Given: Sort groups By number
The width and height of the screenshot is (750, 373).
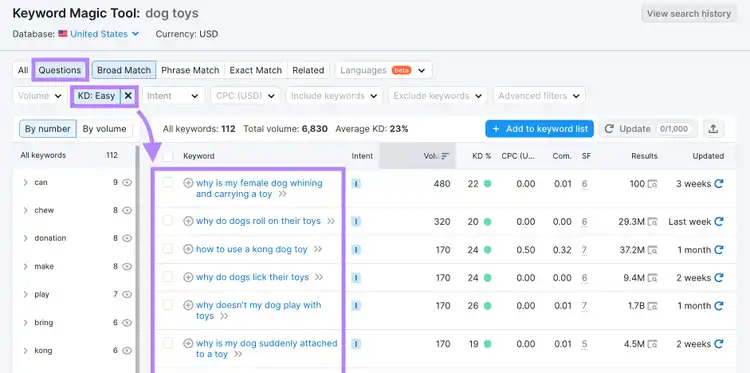Looking at the screenshot, I should click(47, 129).
